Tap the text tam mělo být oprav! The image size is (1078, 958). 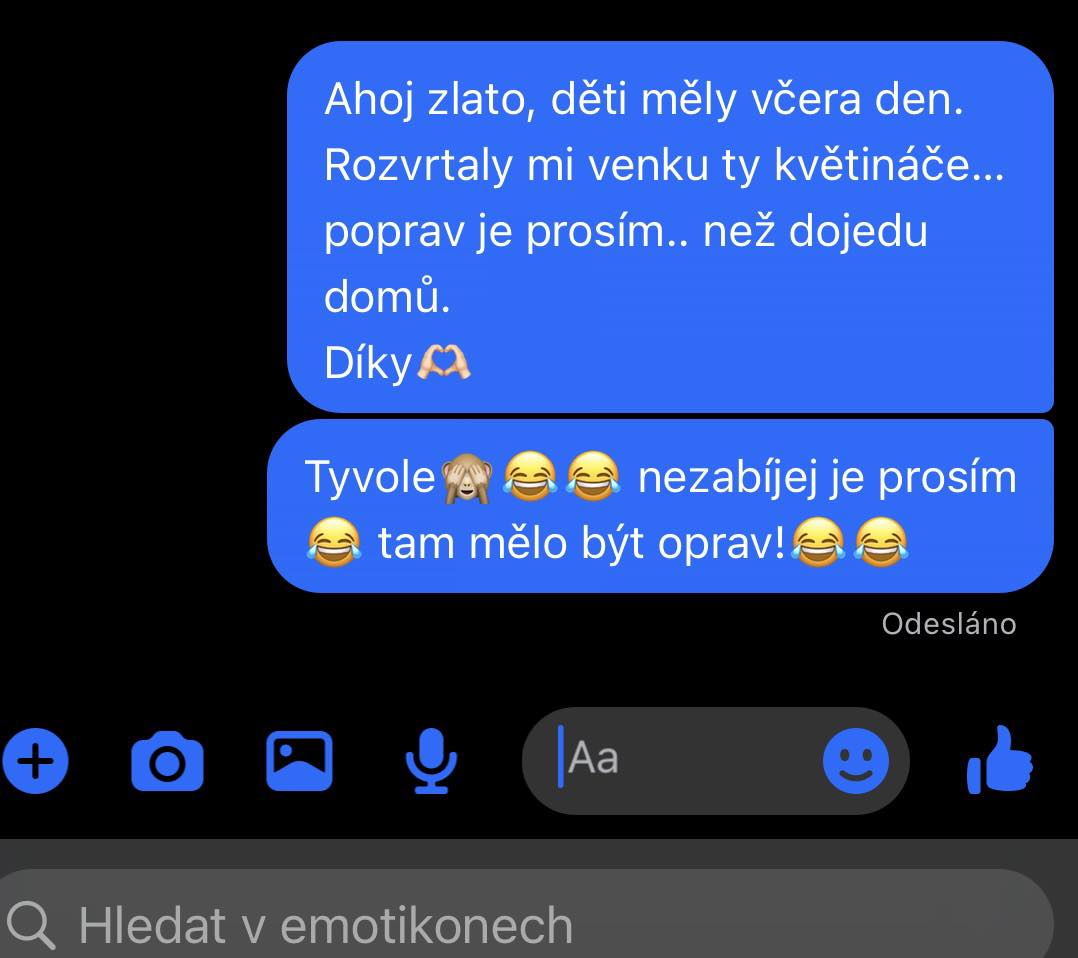[x=582, y=543]
